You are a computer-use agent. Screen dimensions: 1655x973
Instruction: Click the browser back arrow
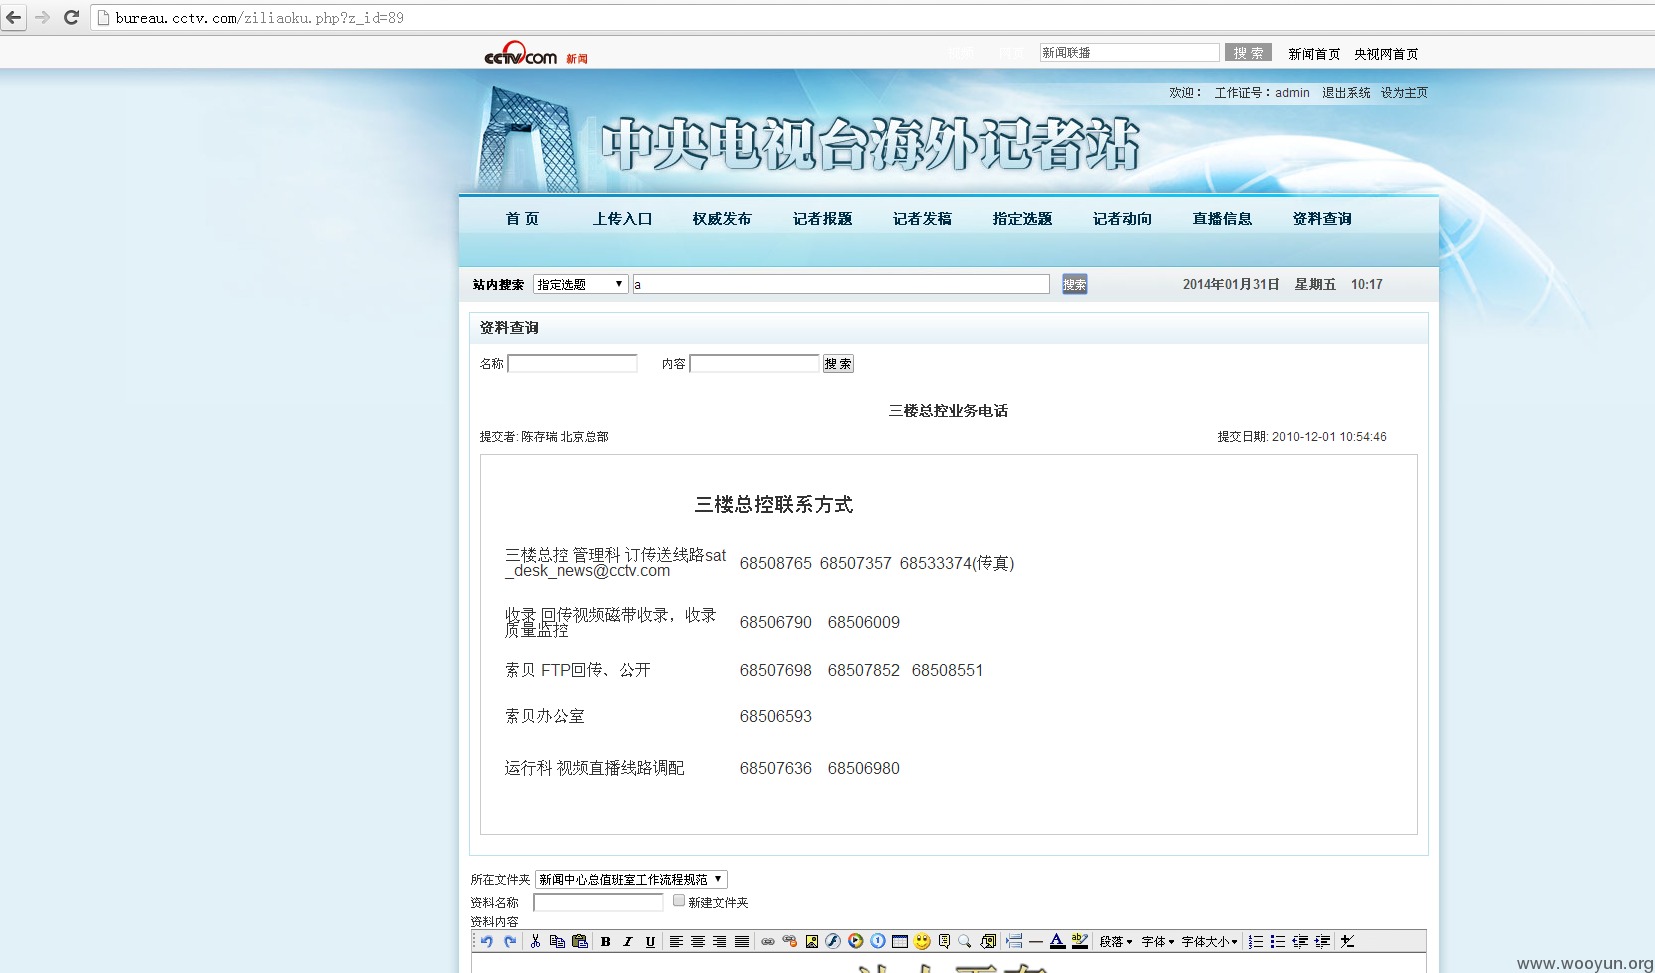14,17
